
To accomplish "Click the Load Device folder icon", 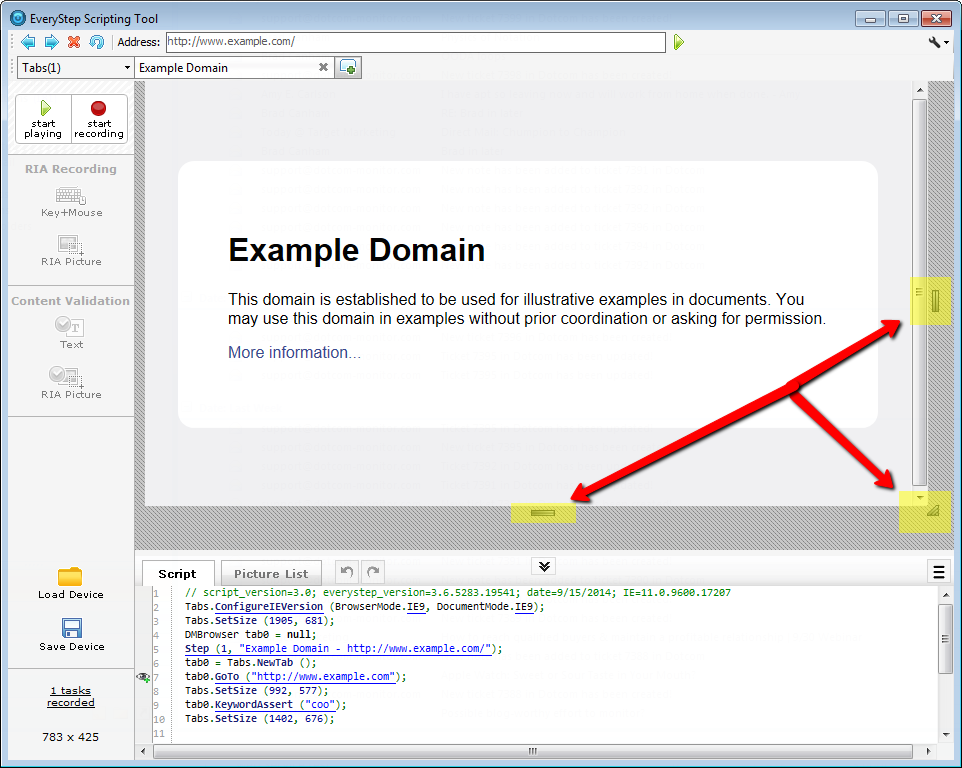I will 71,577.
